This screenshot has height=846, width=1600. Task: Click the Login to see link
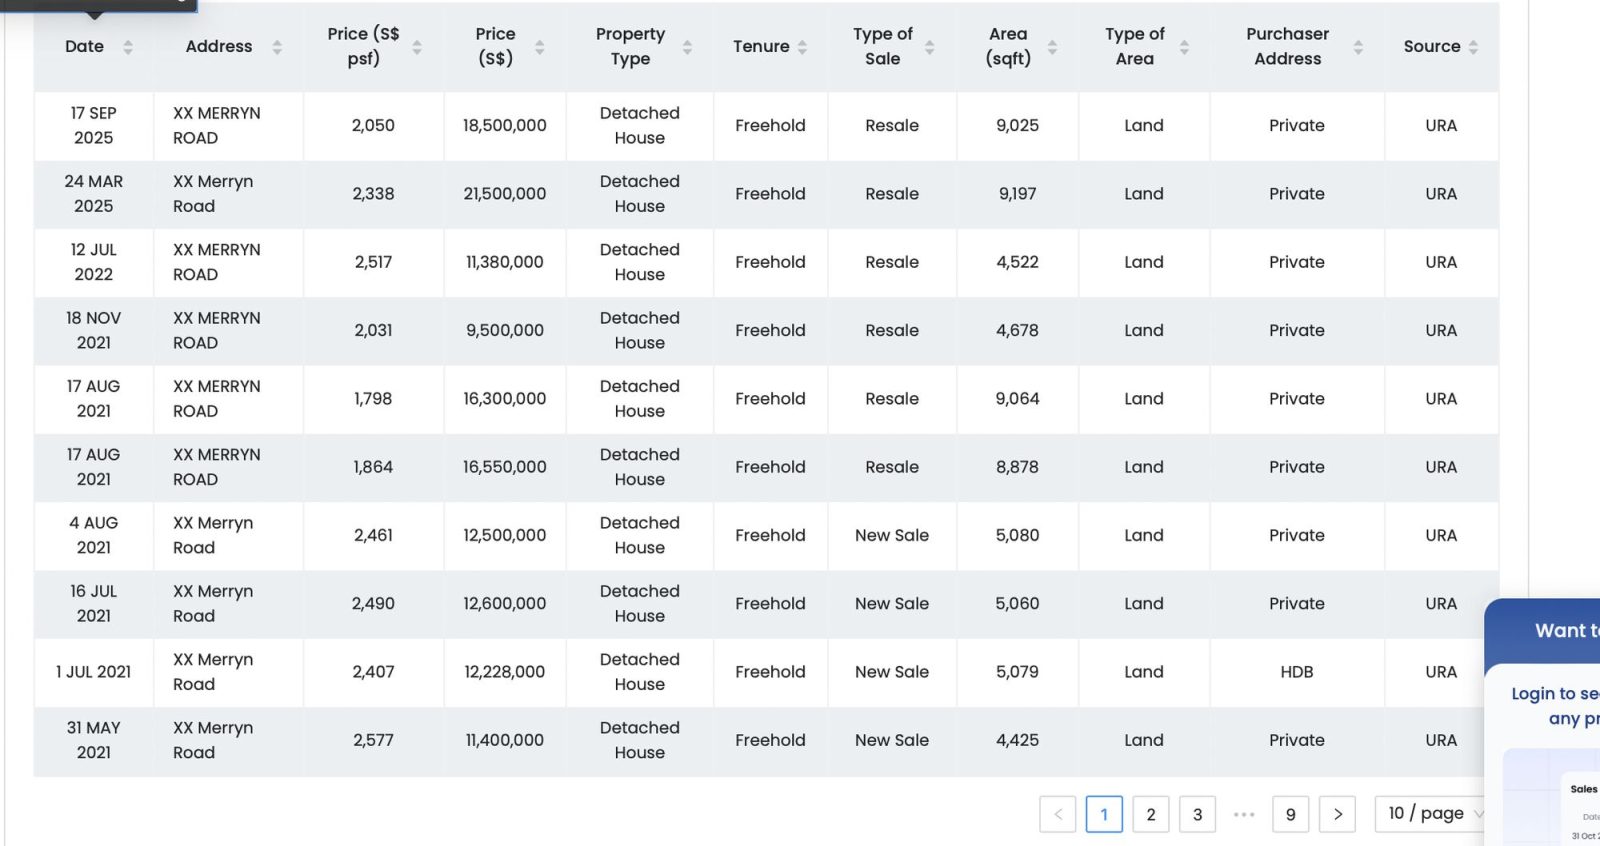point(1554,694)
